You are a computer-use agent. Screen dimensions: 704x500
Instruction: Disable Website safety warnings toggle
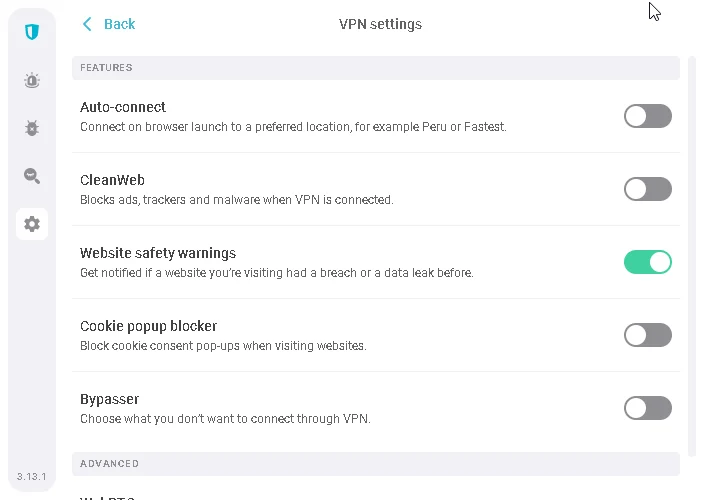tap(647, 262)
